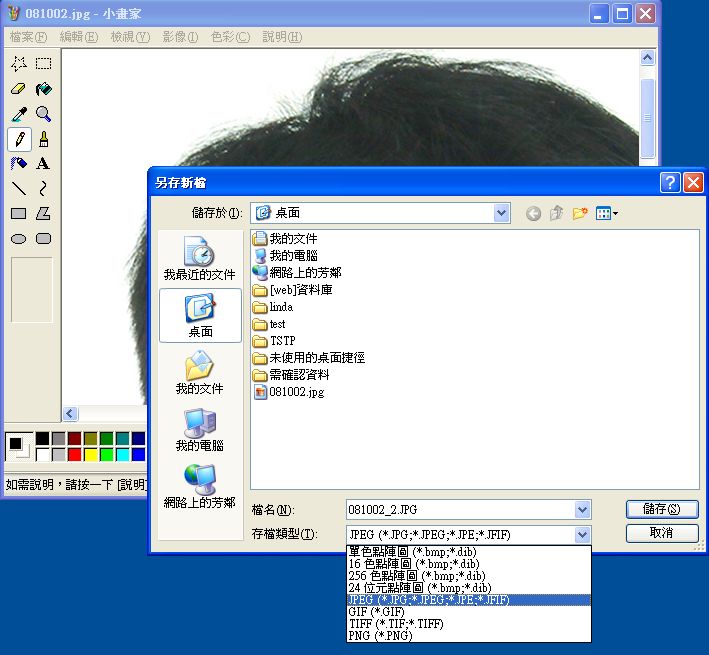
Task: Choose the Text tool marked A
Action: click(43, 163)
